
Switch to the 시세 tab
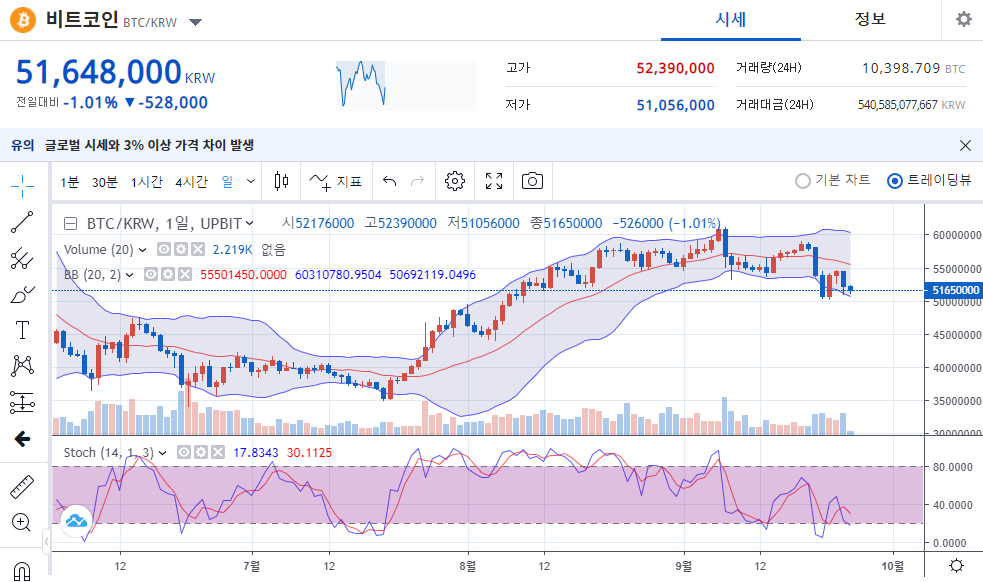pos(730,19)
